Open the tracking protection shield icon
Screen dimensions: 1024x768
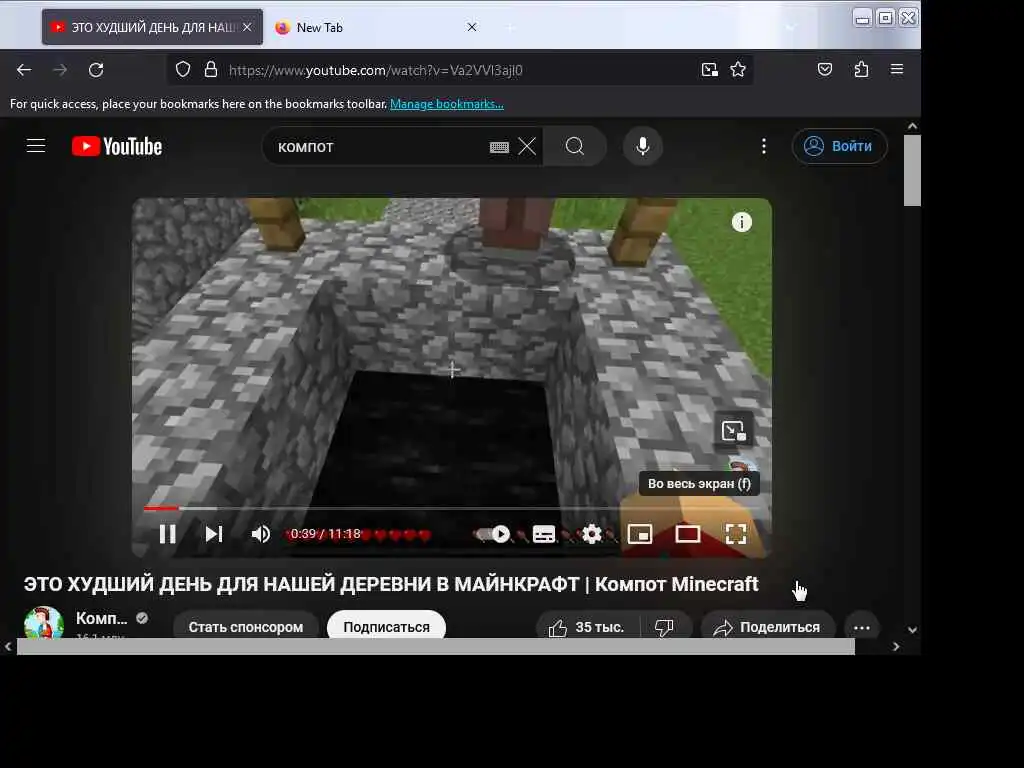point(183,69)
